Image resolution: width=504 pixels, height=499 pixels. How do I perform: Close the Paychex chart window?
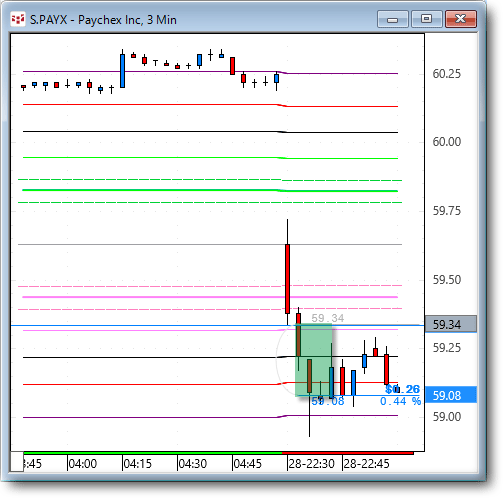click(x=461, y=19)
